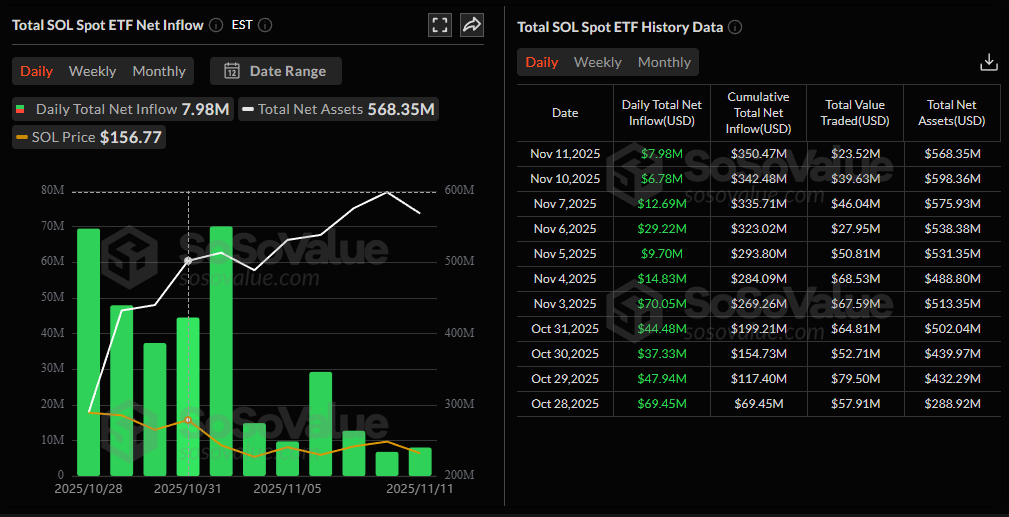Click the Total Value Traded(USD) column header
Screen dimensions: 1009x517
(x=857, y=112)
